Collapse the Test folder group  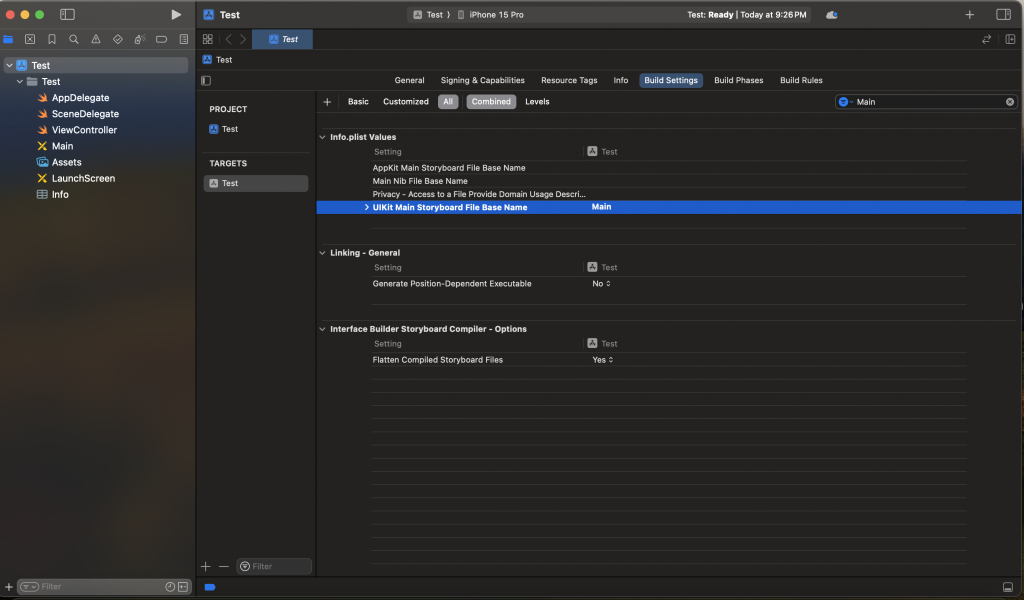click(20, 82)
